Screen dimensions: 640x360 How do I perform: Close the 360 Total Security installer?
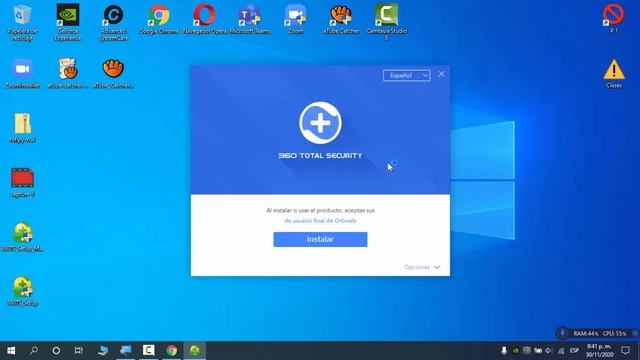(441, 74)
